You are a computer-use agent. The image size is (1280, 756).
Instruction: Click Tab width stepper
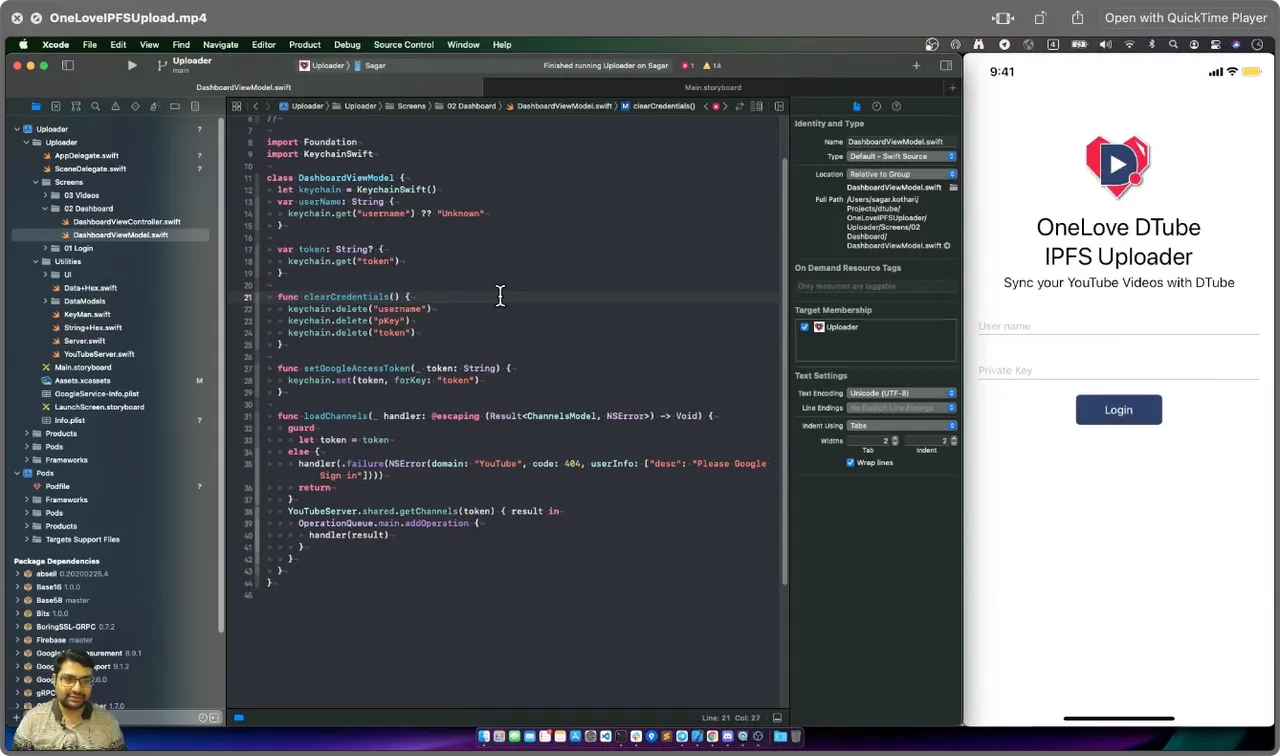tap(894, 441)
